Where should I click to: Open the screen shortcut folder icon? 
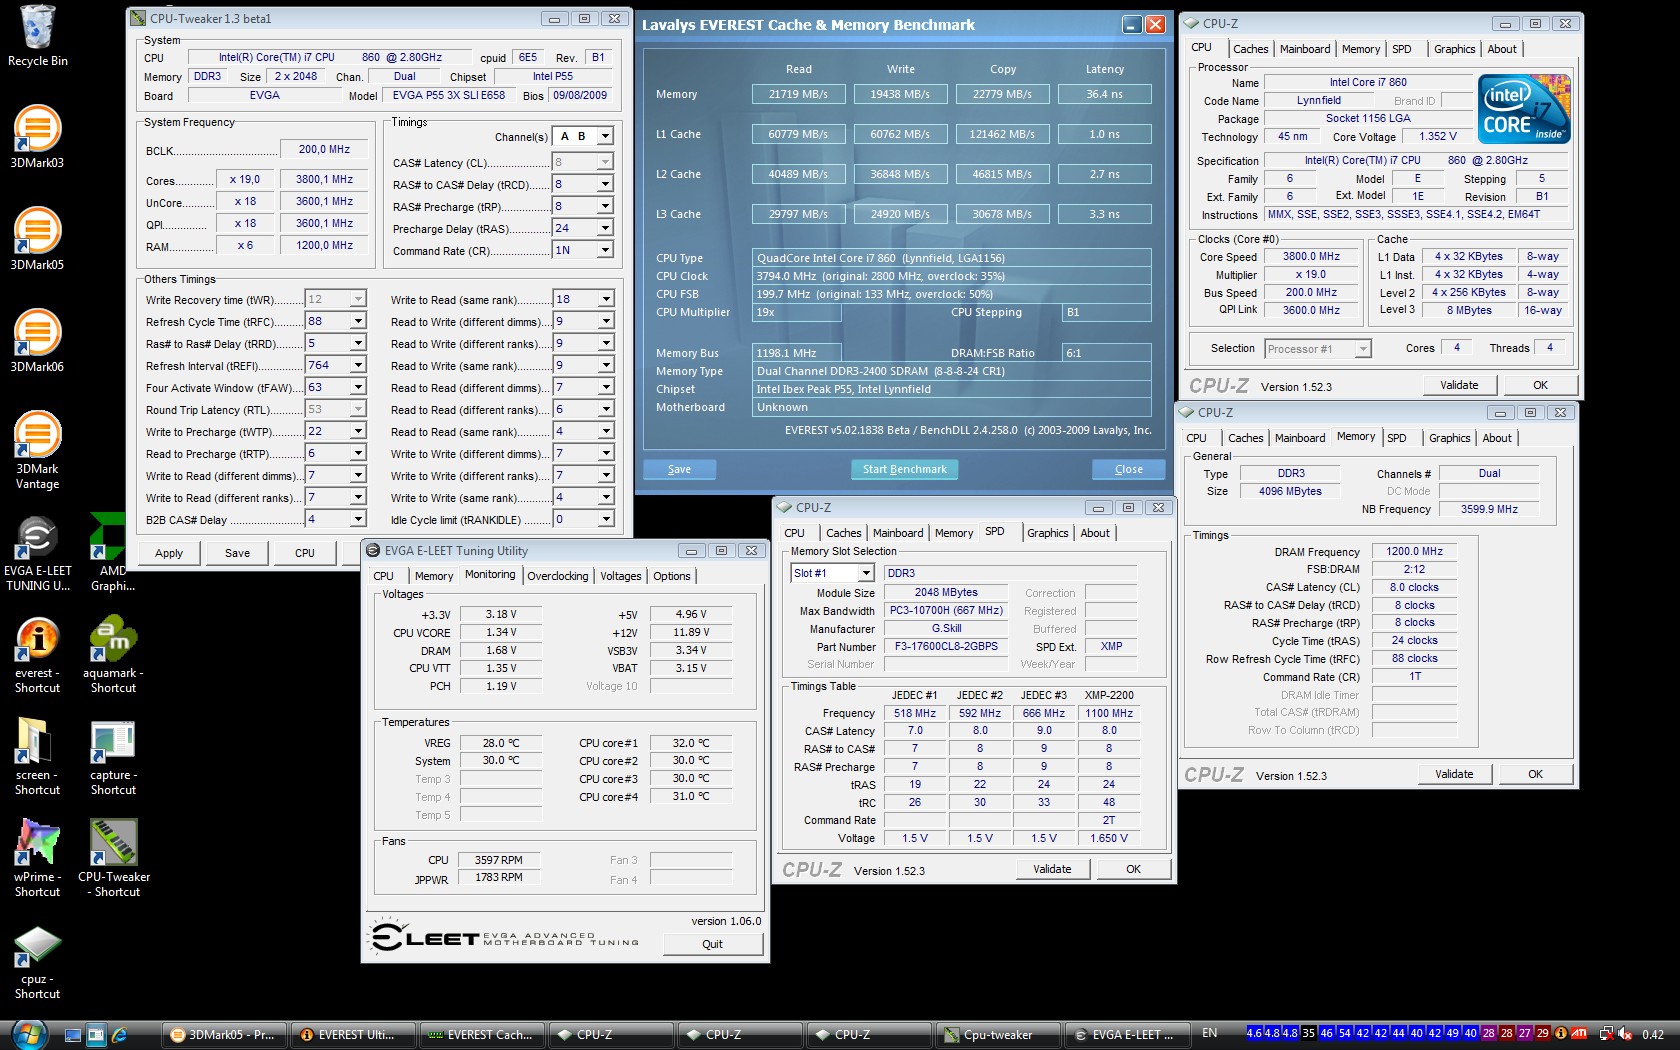[37, 757]
